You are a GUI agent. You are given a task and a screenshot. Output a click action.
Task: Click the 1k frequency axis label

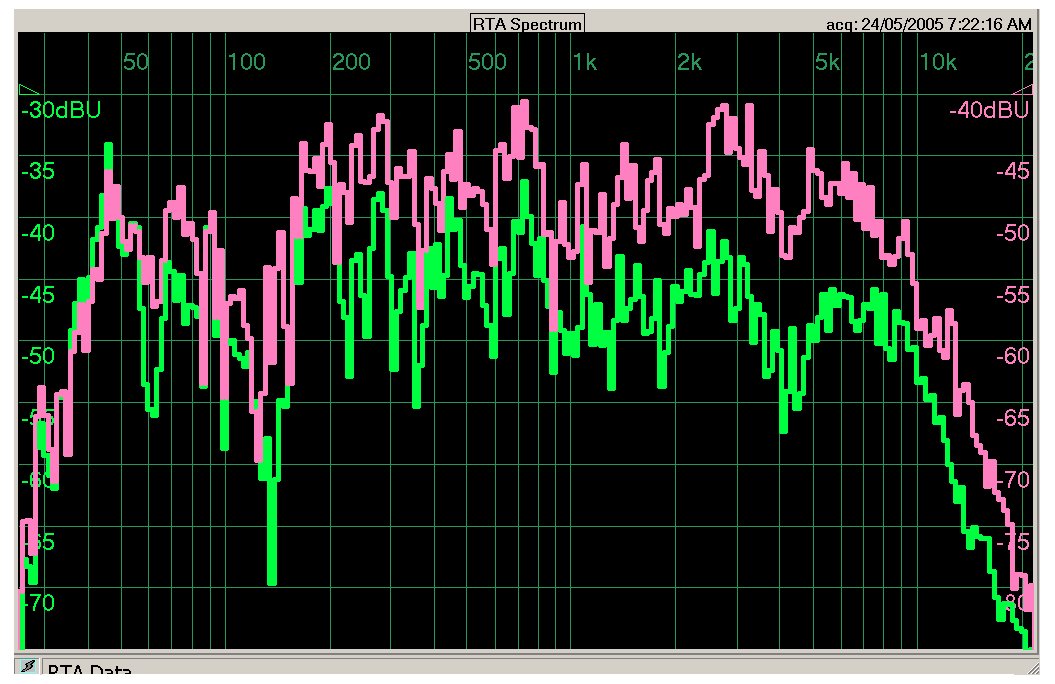(584, 63)
